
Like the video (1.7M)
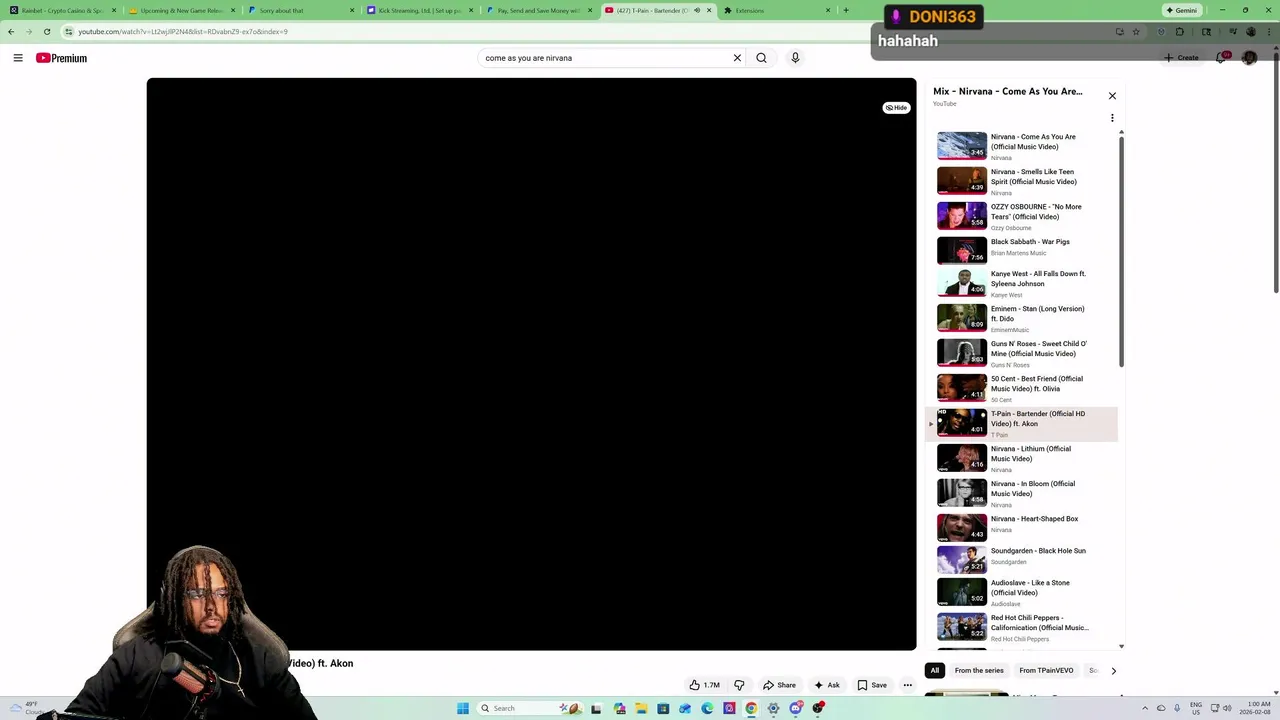pos(704,685)
